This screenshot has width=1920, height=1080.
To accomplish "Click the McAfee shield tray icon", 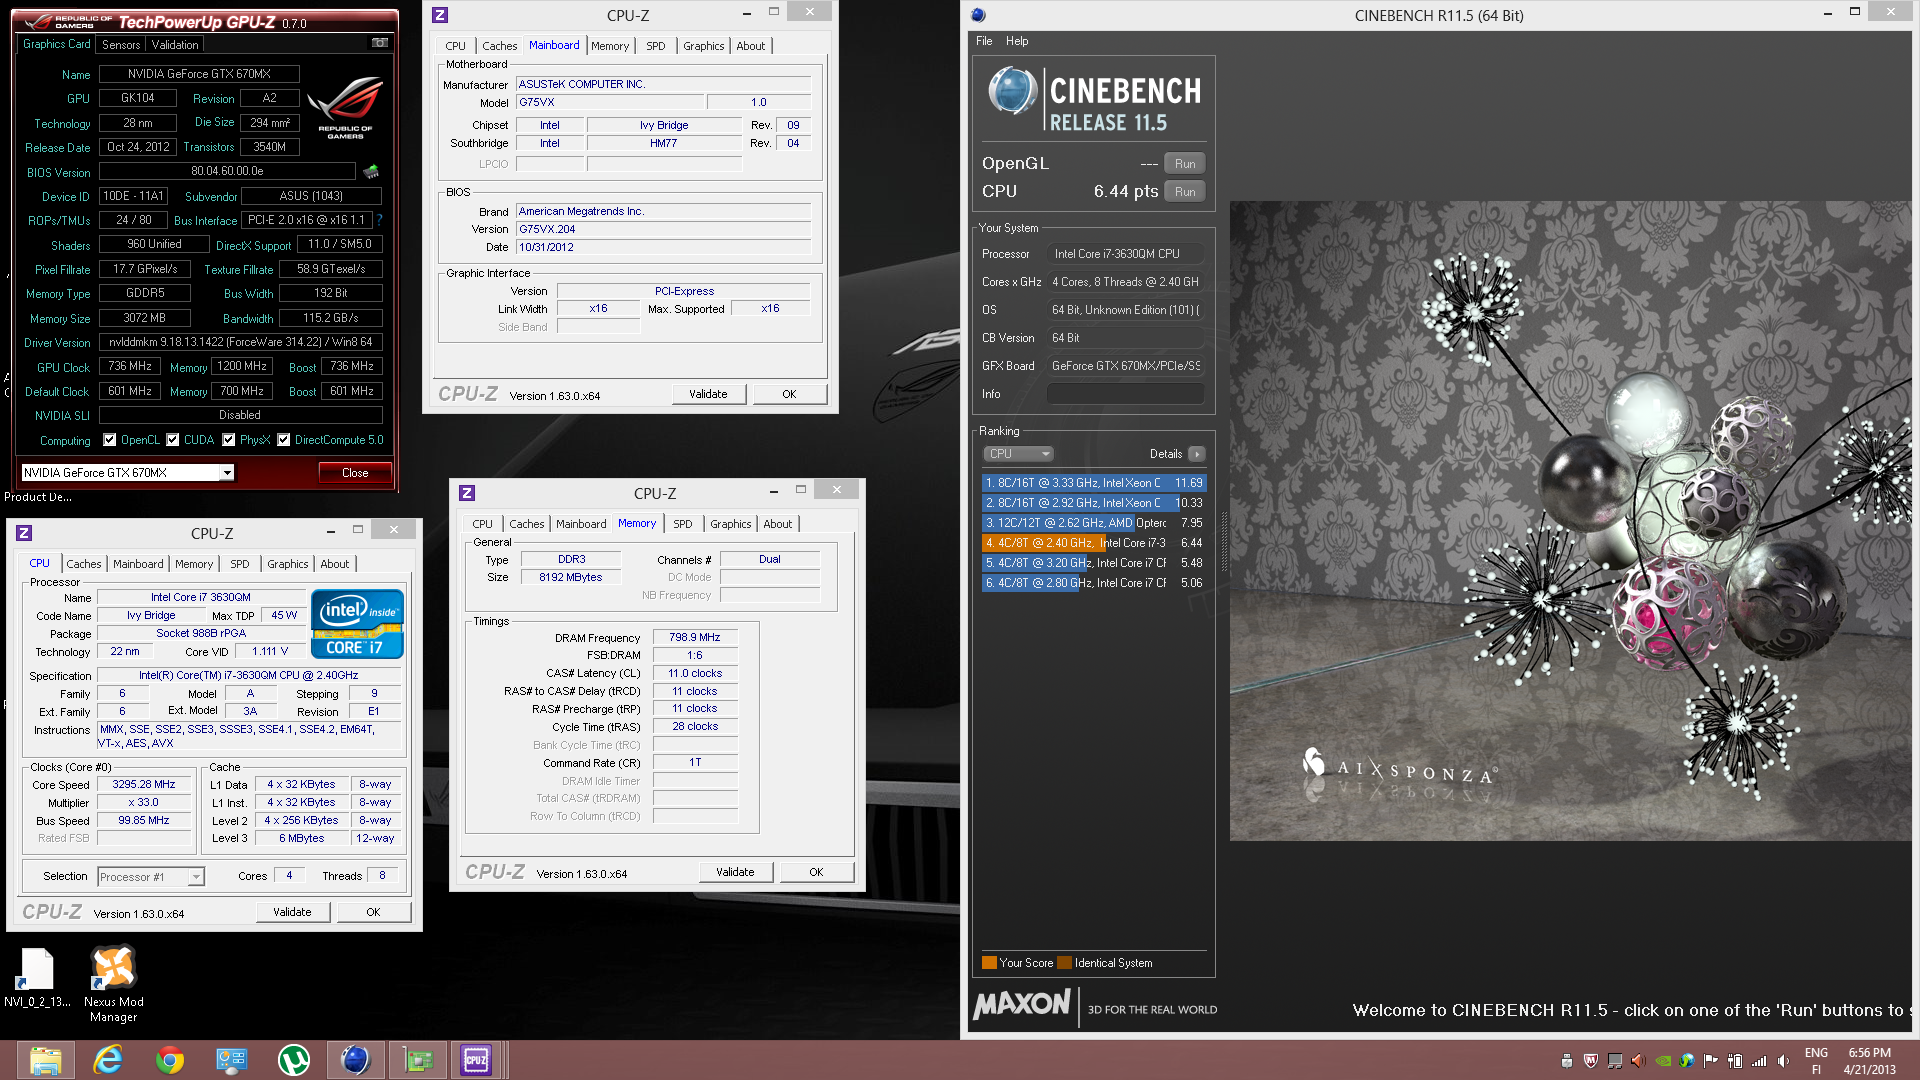I will [x=1591, y=1061].
